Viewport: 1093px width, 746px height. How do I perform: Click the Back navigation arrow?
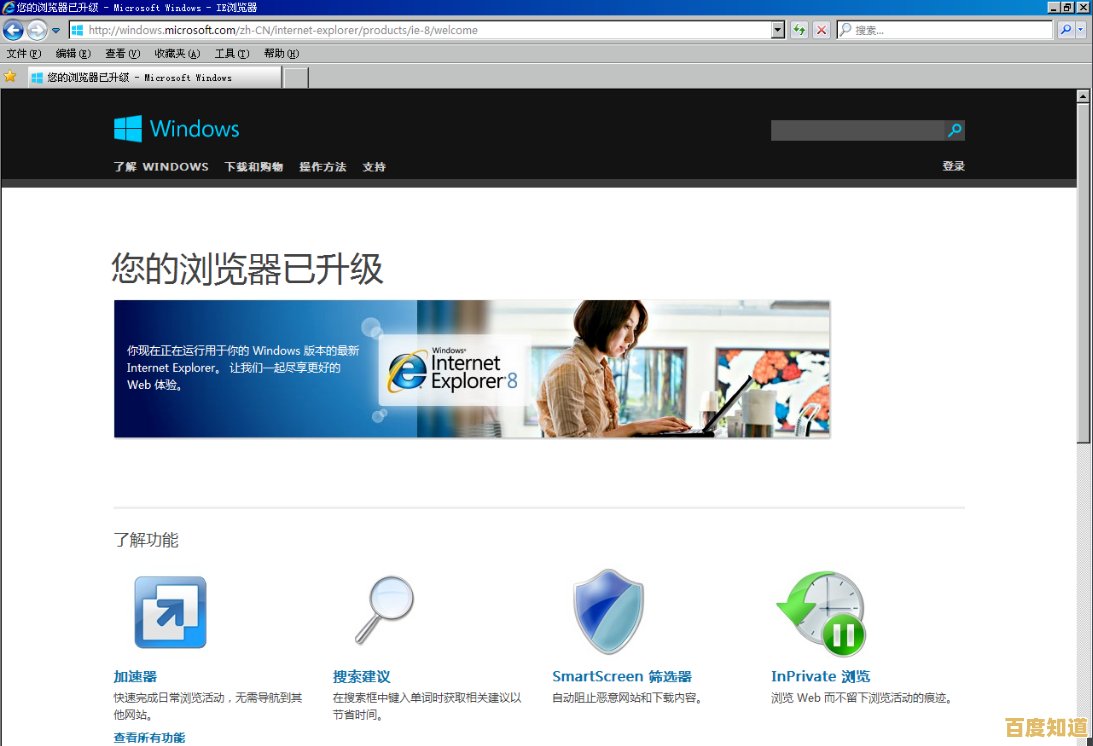click(x=13, y=30)
